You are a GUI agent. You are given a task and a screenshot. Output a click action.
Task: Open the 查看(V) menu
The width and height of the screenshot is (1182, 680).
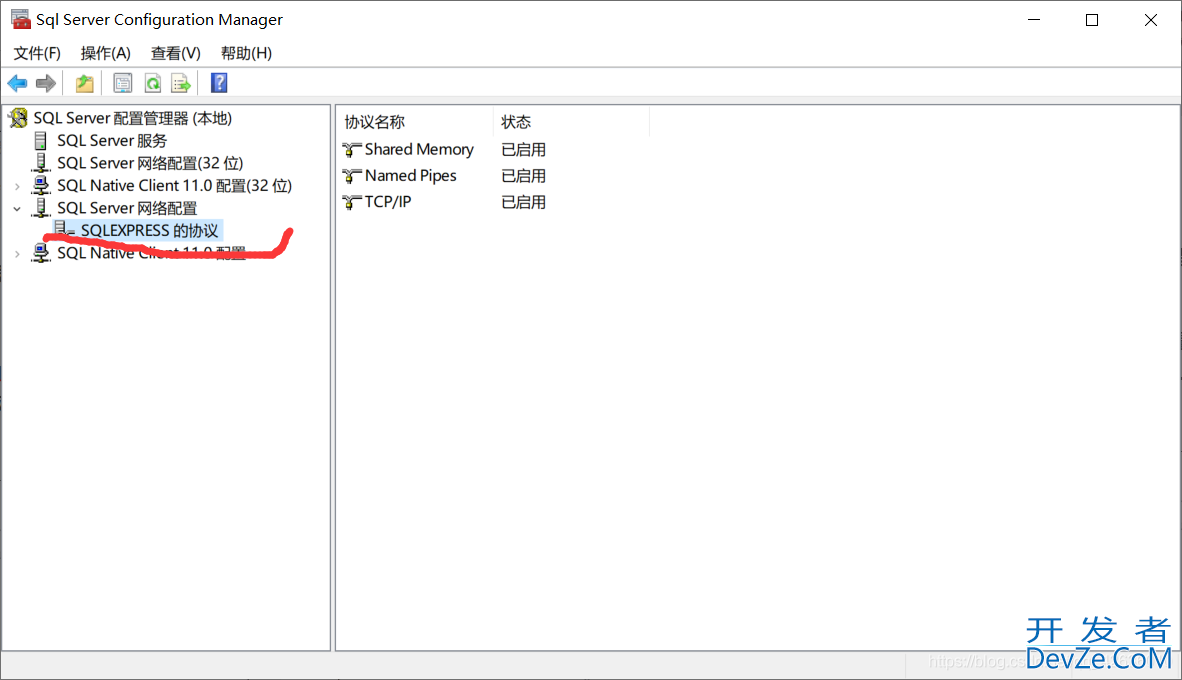pyautogui.click(x=176, y=54)
